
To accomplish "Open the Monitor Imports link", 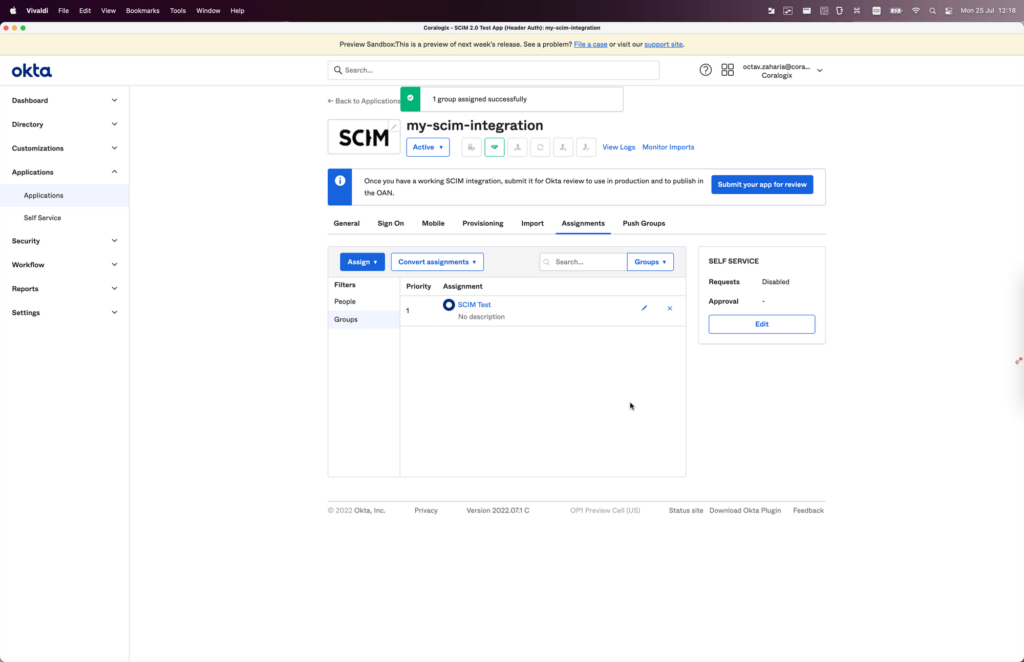I will tap(668, 148).
